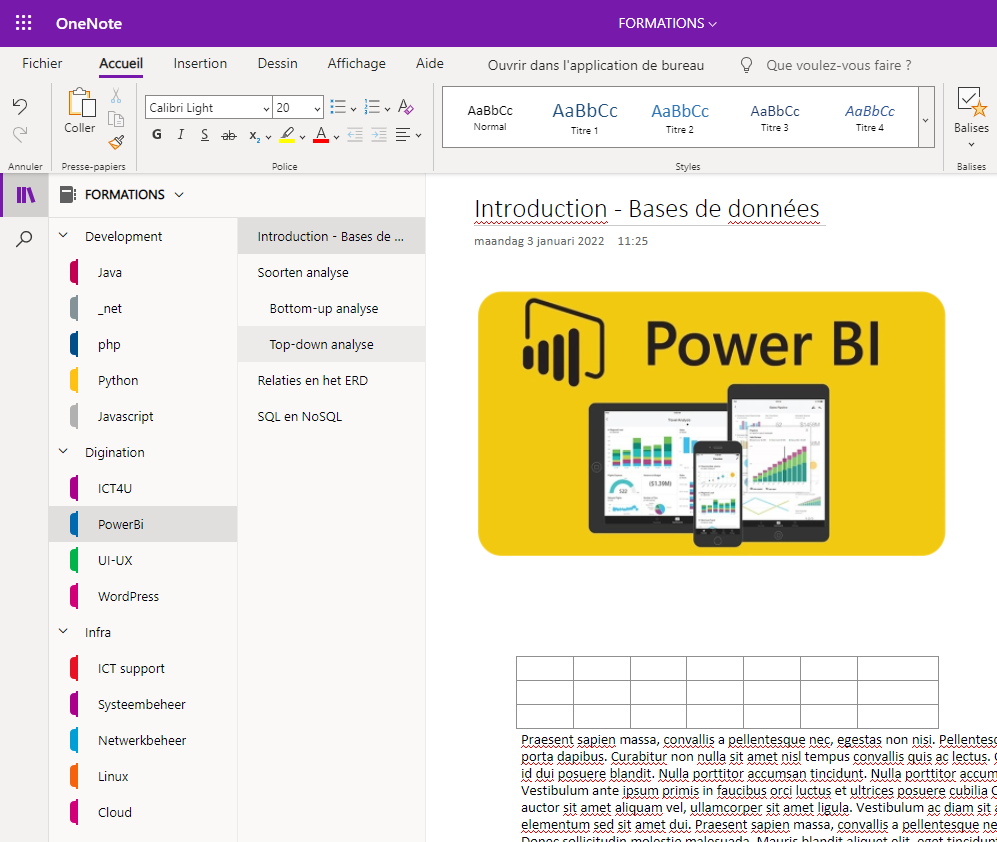The image size is (997, 842).
Task: Increase paragraph indent
Action: coord(379,135)
